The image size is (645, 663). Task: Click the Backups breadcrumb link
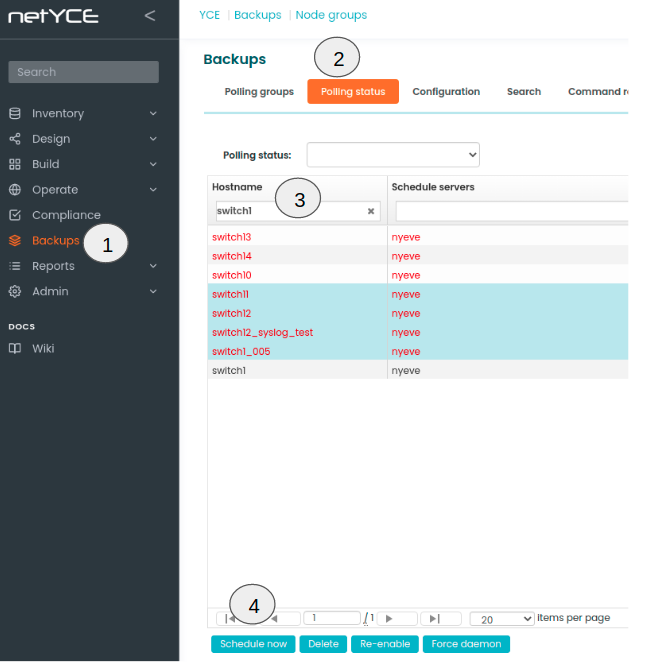coord(258,15)
